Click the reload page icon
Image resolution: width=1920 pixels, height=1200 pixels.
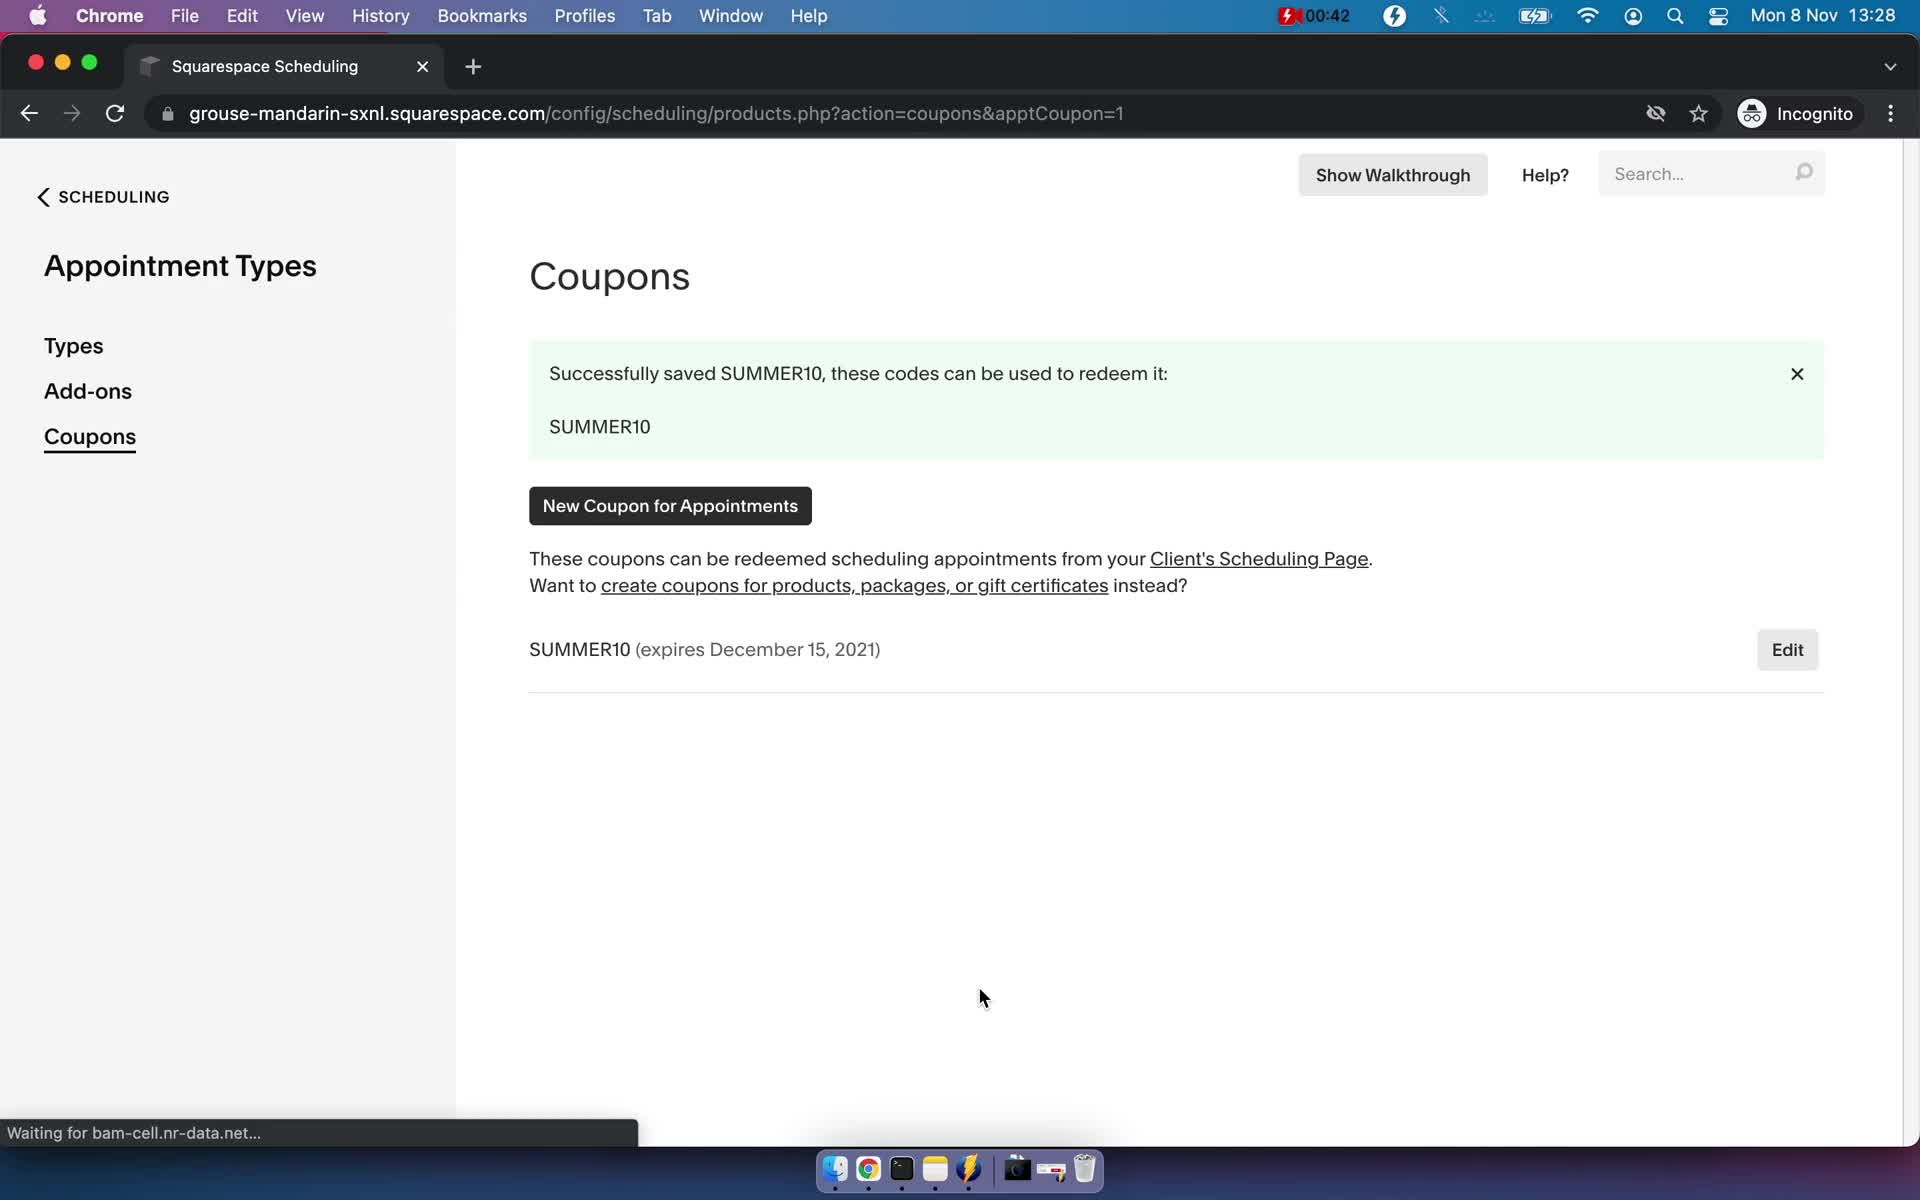[x=117, y=113]
